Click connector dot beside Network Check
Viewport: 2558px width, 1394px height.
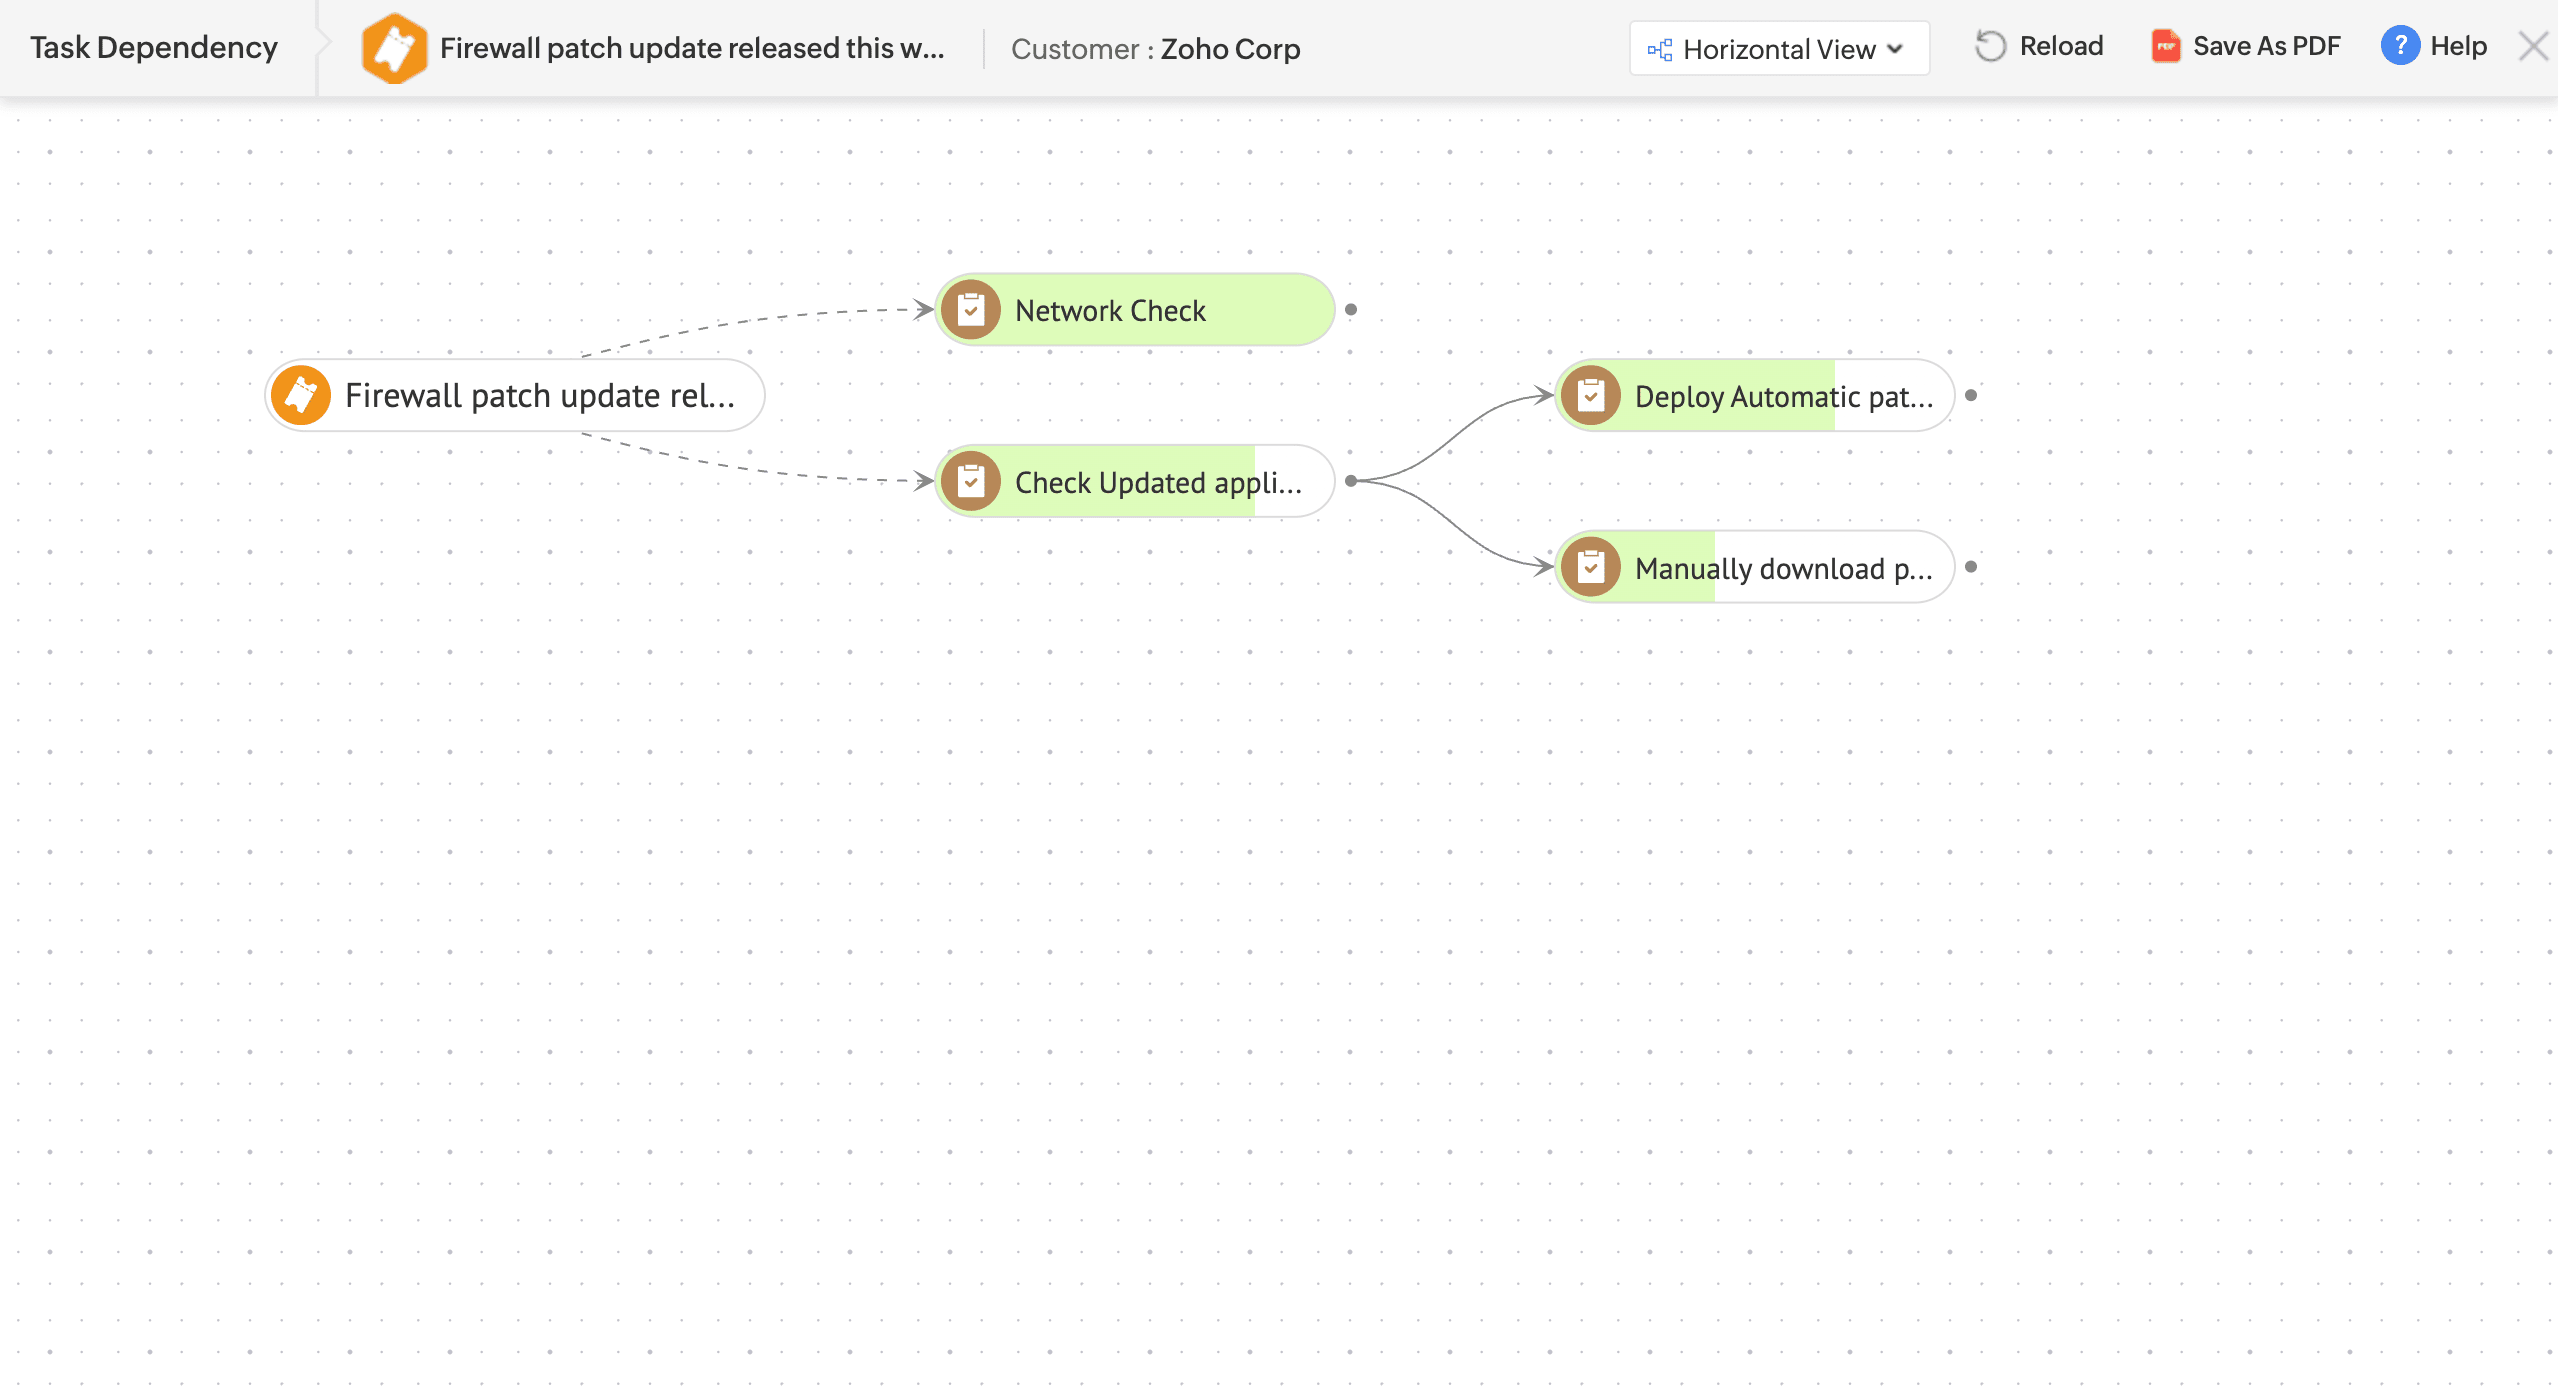1351,310
